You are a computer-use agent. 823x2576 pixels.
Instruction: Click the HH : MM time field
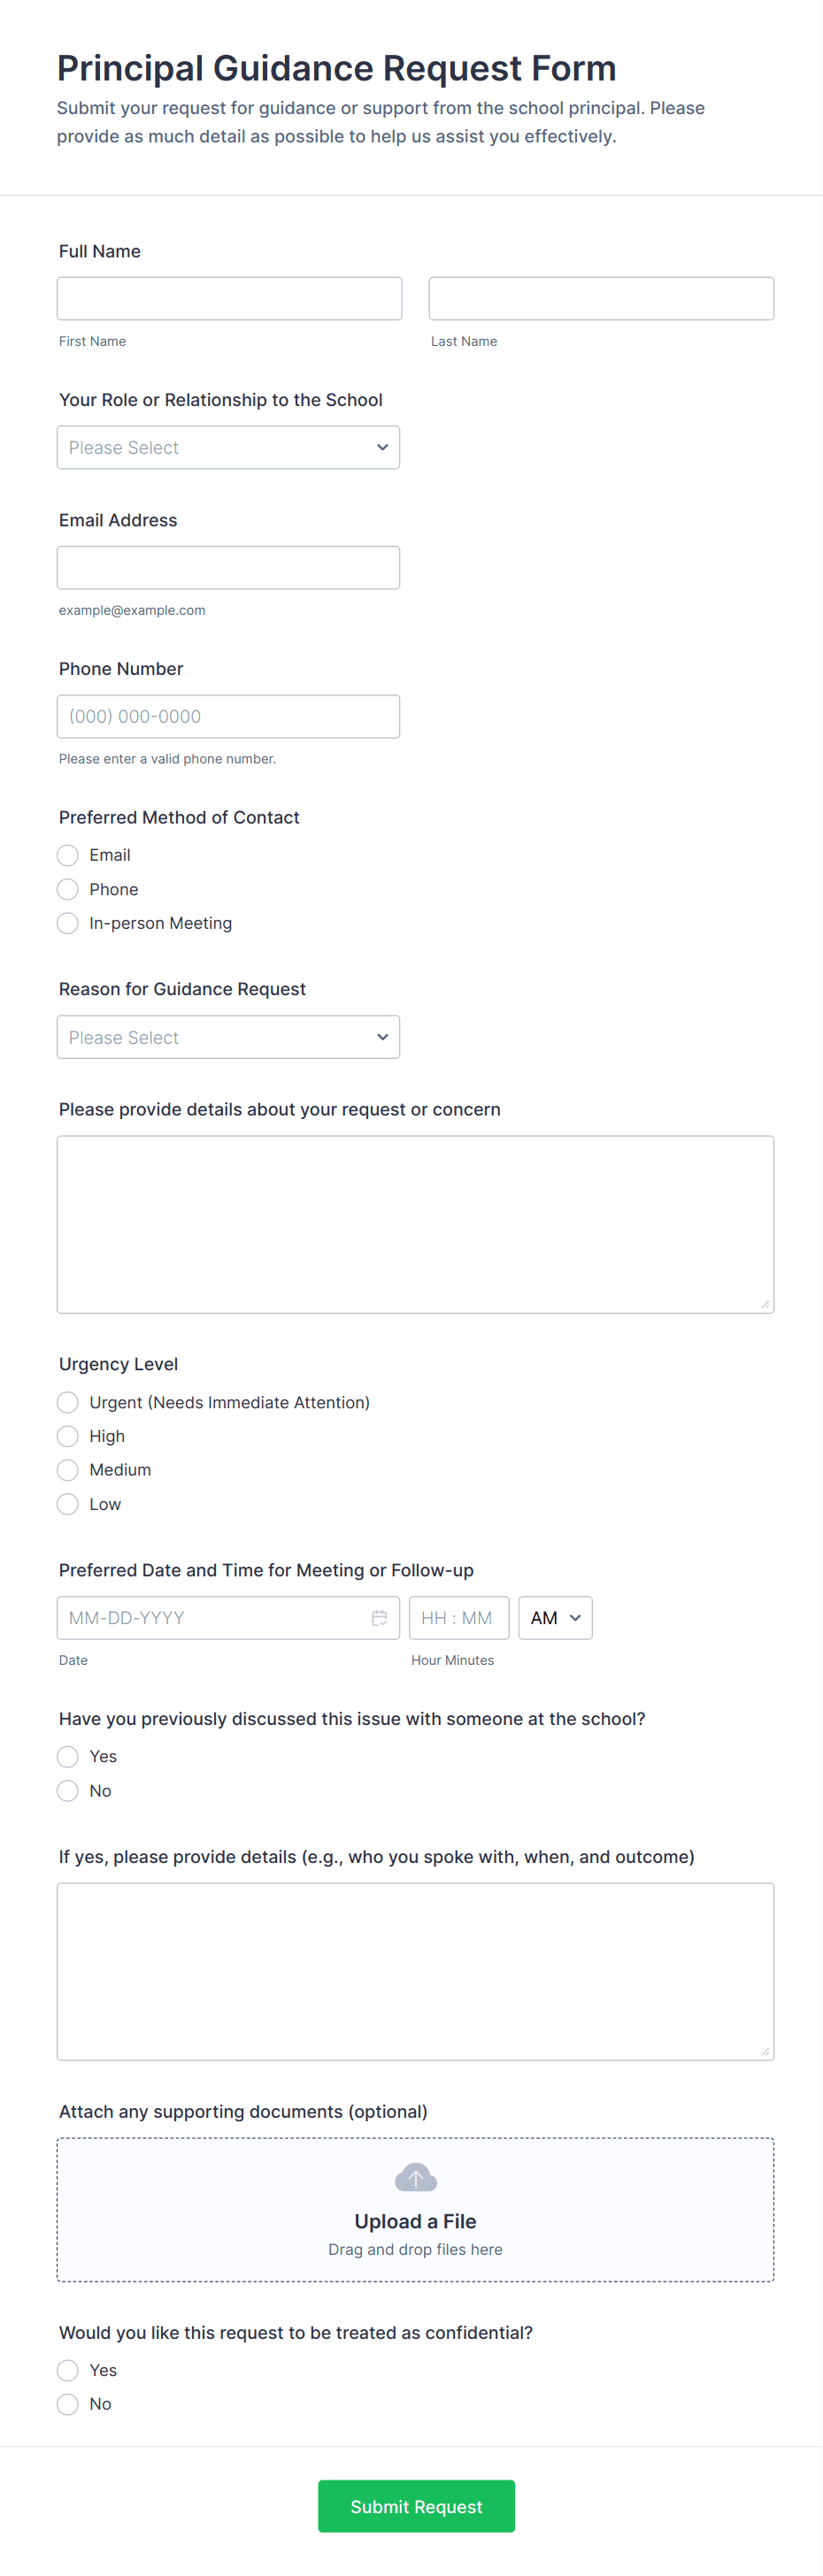(458, 1617)
